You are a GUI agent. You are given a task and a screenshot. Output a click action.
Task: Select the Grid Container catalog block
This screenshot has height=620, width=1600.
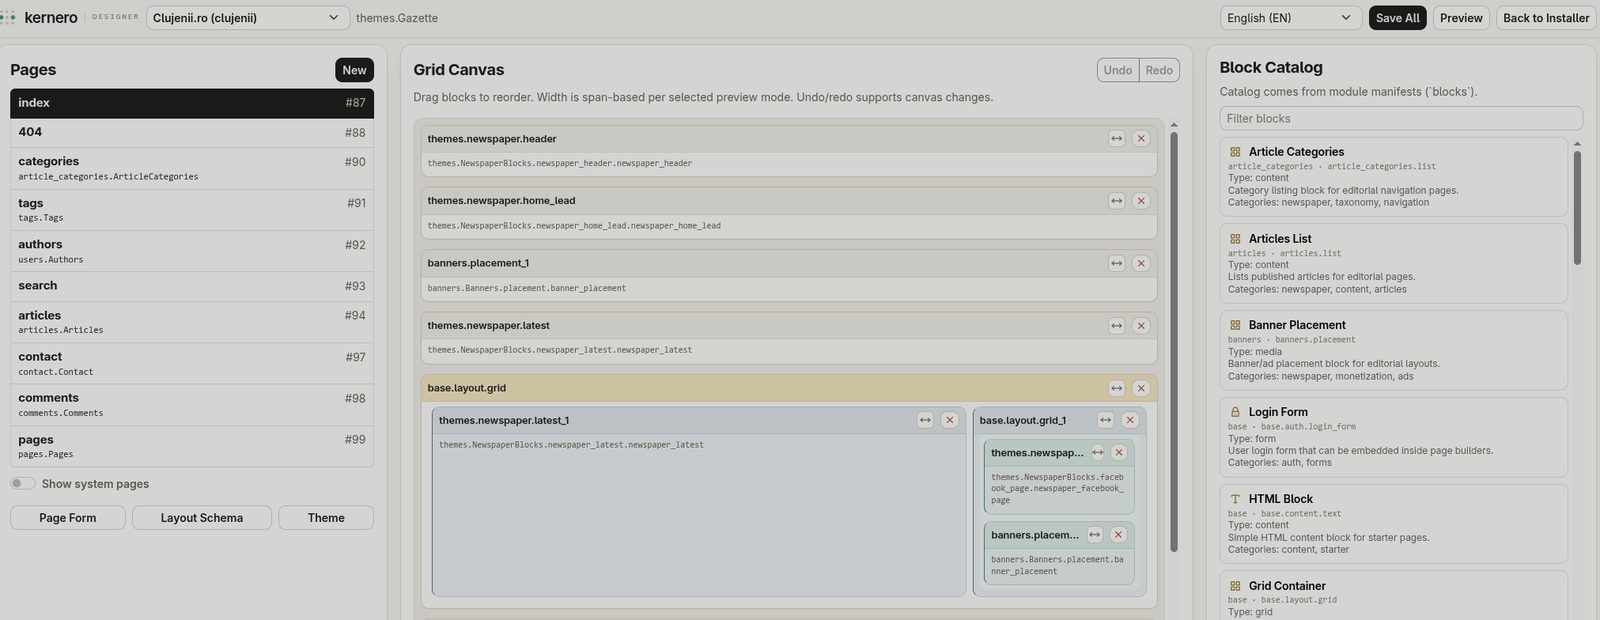1394,596
